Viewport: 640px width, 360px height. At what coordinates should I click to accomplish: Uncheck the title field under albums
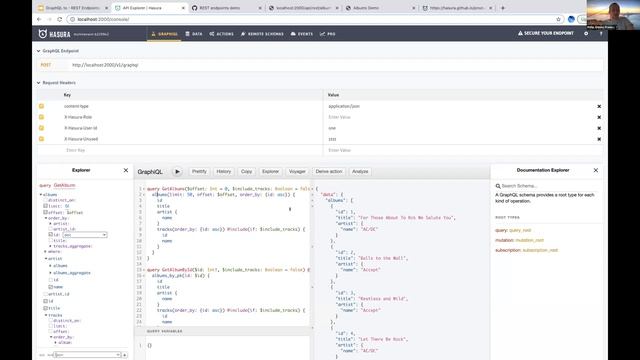[x=46, y=308]
